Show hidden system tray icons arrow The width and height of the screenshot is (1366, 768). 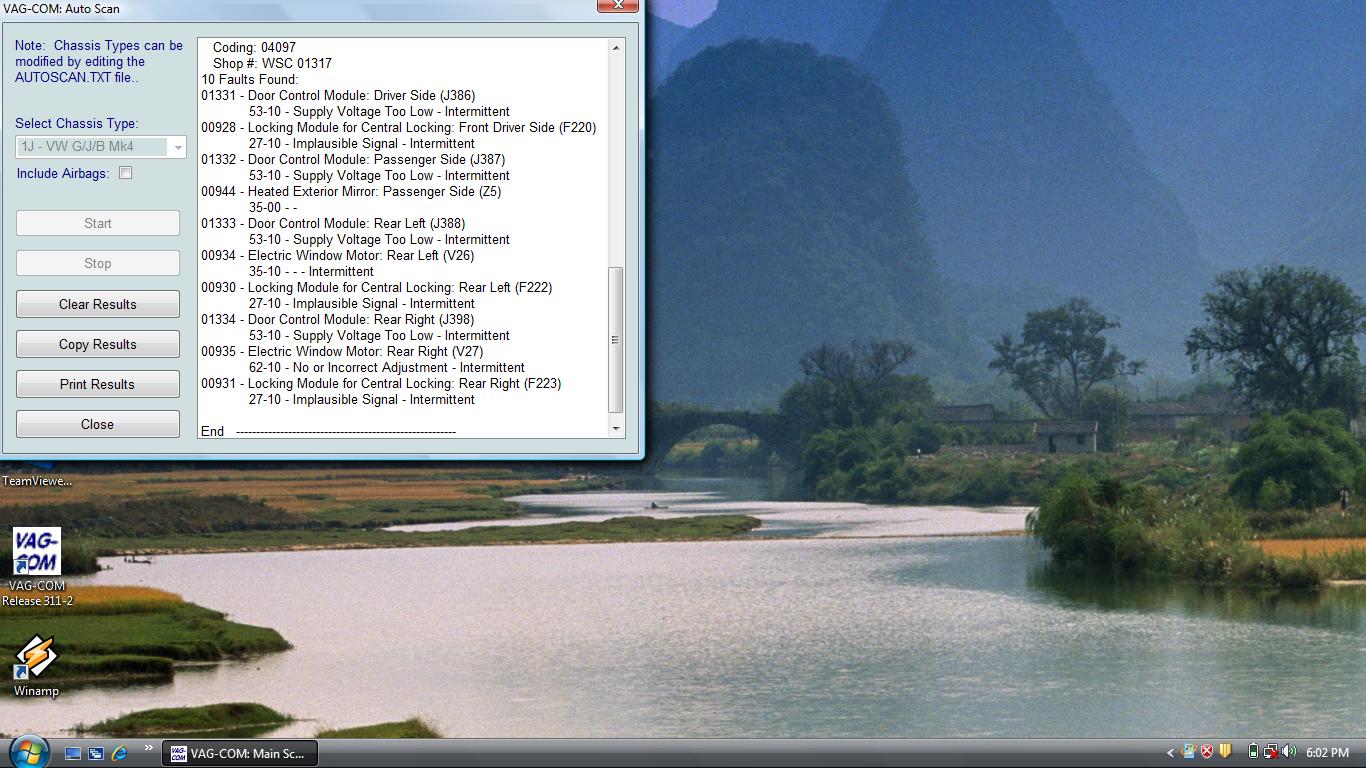1170,752
